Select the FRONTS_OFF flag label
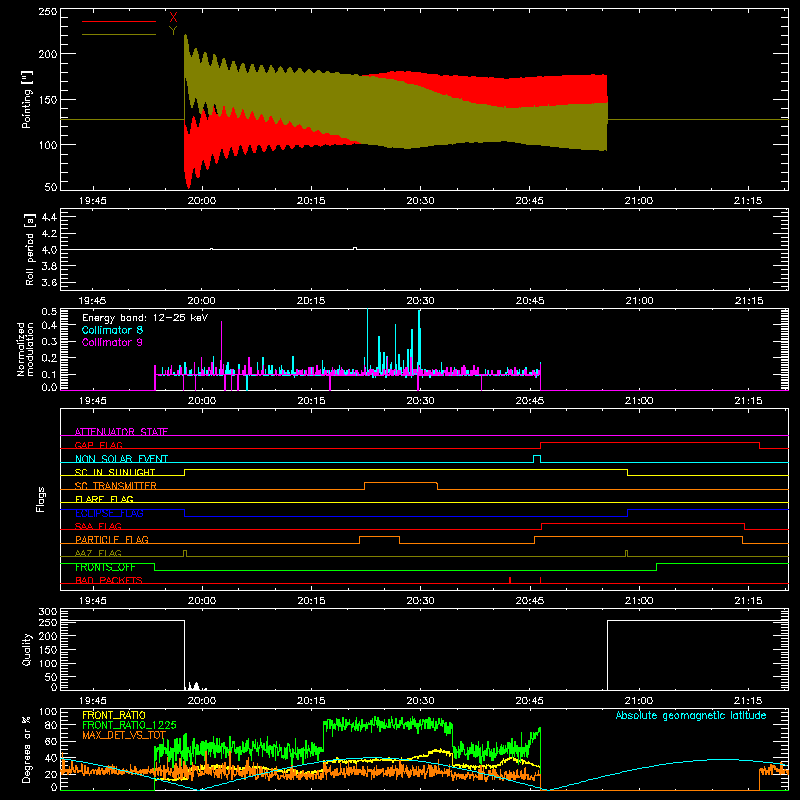The width and height of the screenshot is (800, 800). 105,567
